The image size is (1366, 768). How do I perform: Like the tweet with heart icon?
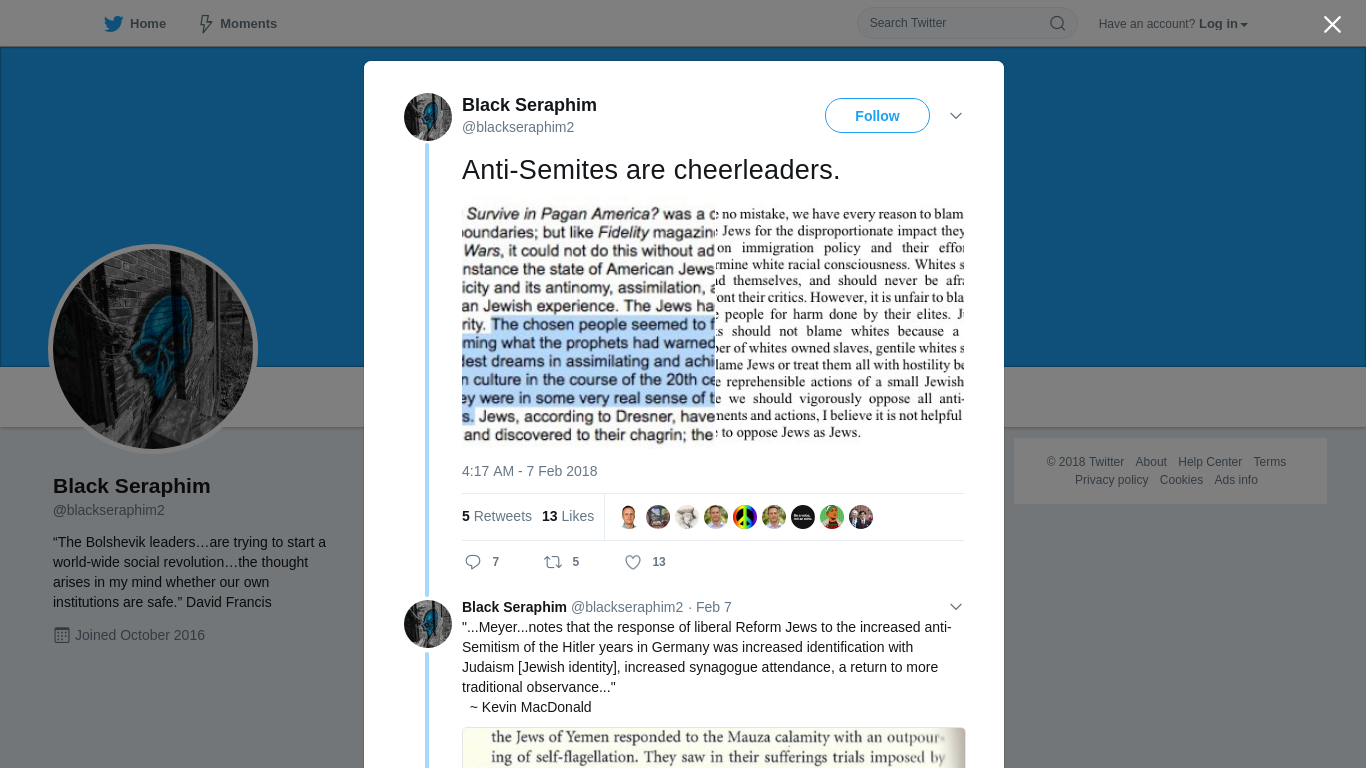[x=633, y=562]
